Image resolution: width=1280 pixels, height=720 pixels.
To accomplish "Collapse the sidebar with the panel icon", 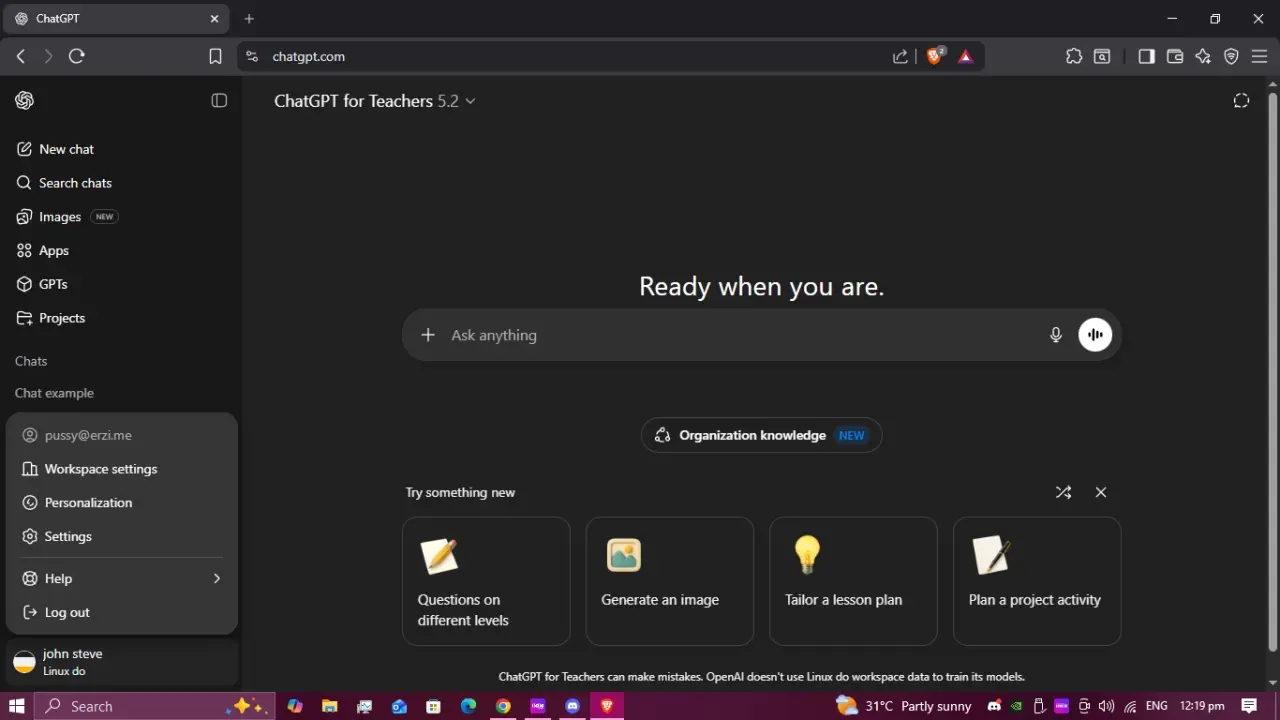I will [x=219, y=100].
